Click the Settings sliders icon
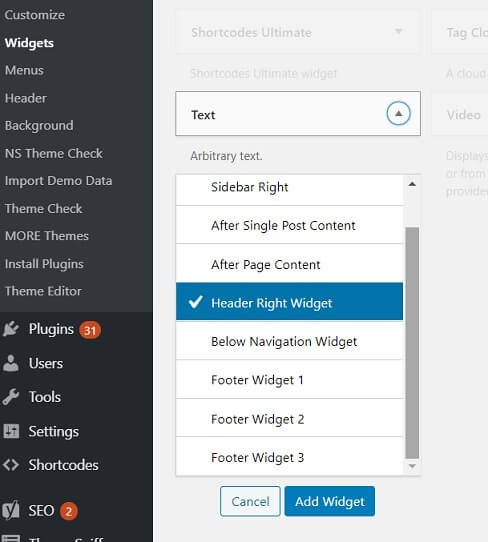Viewport: 488px width, 542px height. pyautogui.click(x=11, y=431)
